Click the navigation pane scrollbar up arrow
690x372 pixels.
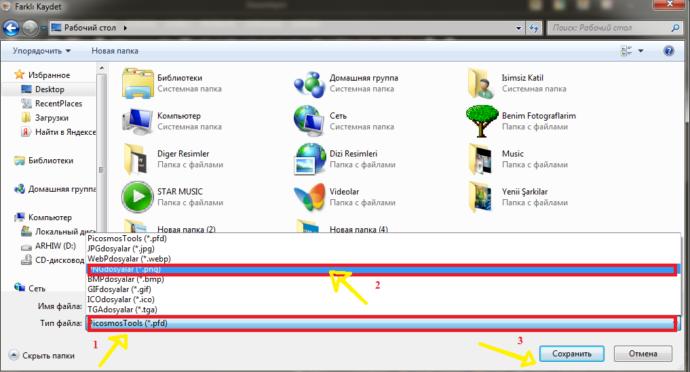point(102,68)
